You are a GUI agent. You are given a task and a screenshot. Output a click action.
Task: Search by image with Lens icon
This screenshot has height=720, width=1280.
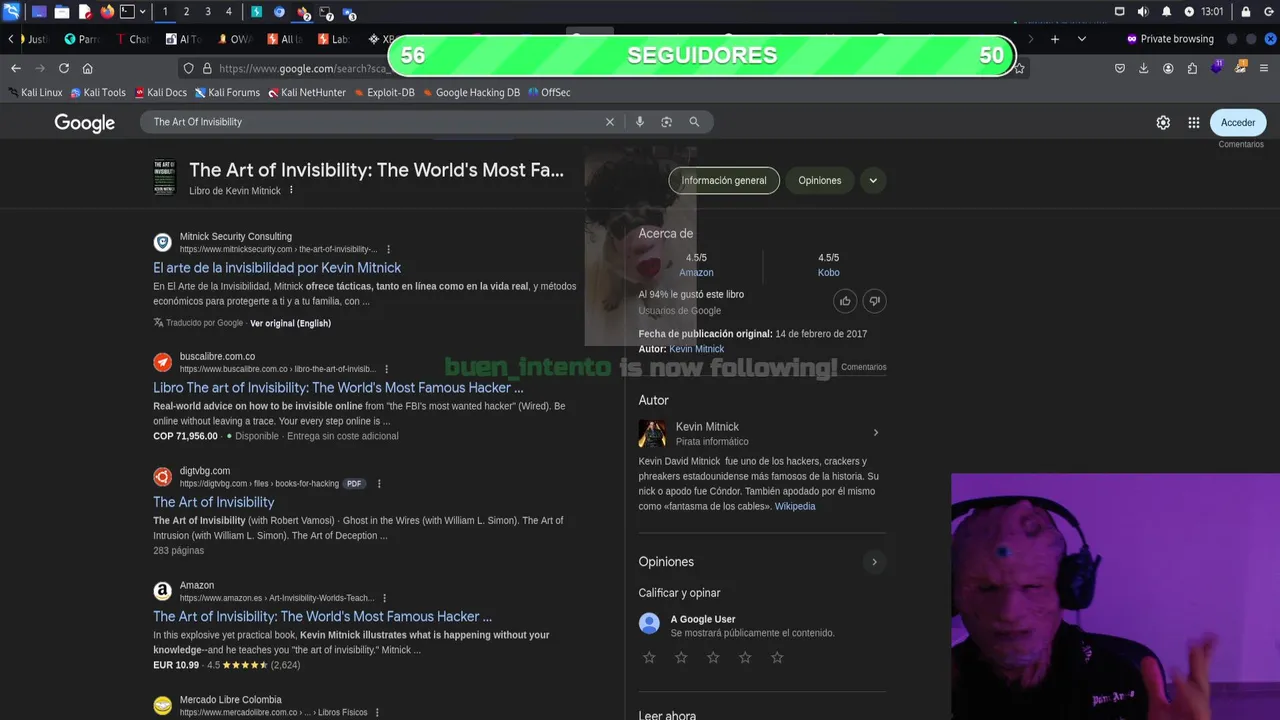click(x=666, y=122)
